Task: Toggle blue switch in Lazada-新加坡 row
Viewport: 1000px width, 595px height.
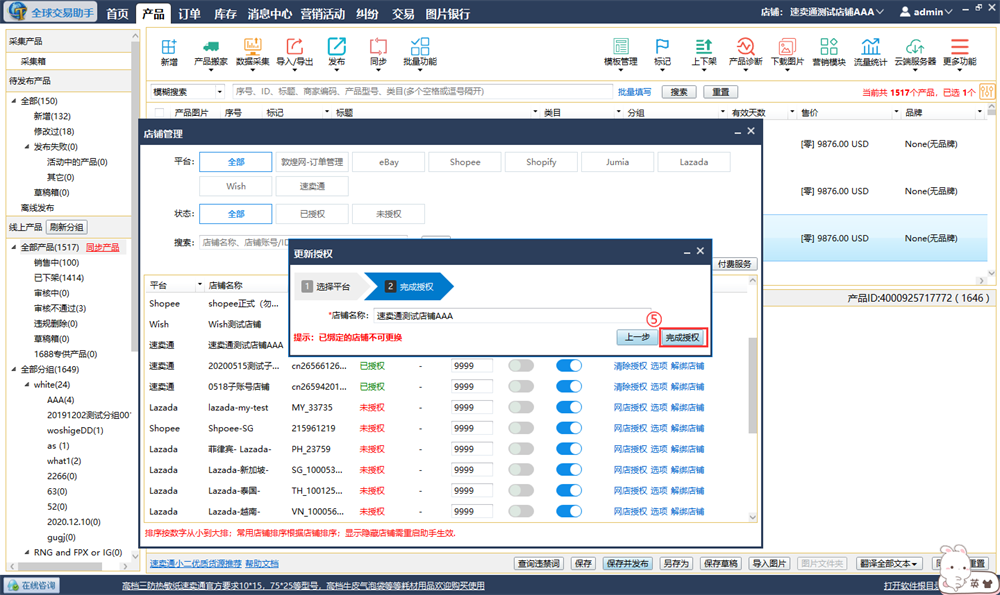Action: [569, 469]
